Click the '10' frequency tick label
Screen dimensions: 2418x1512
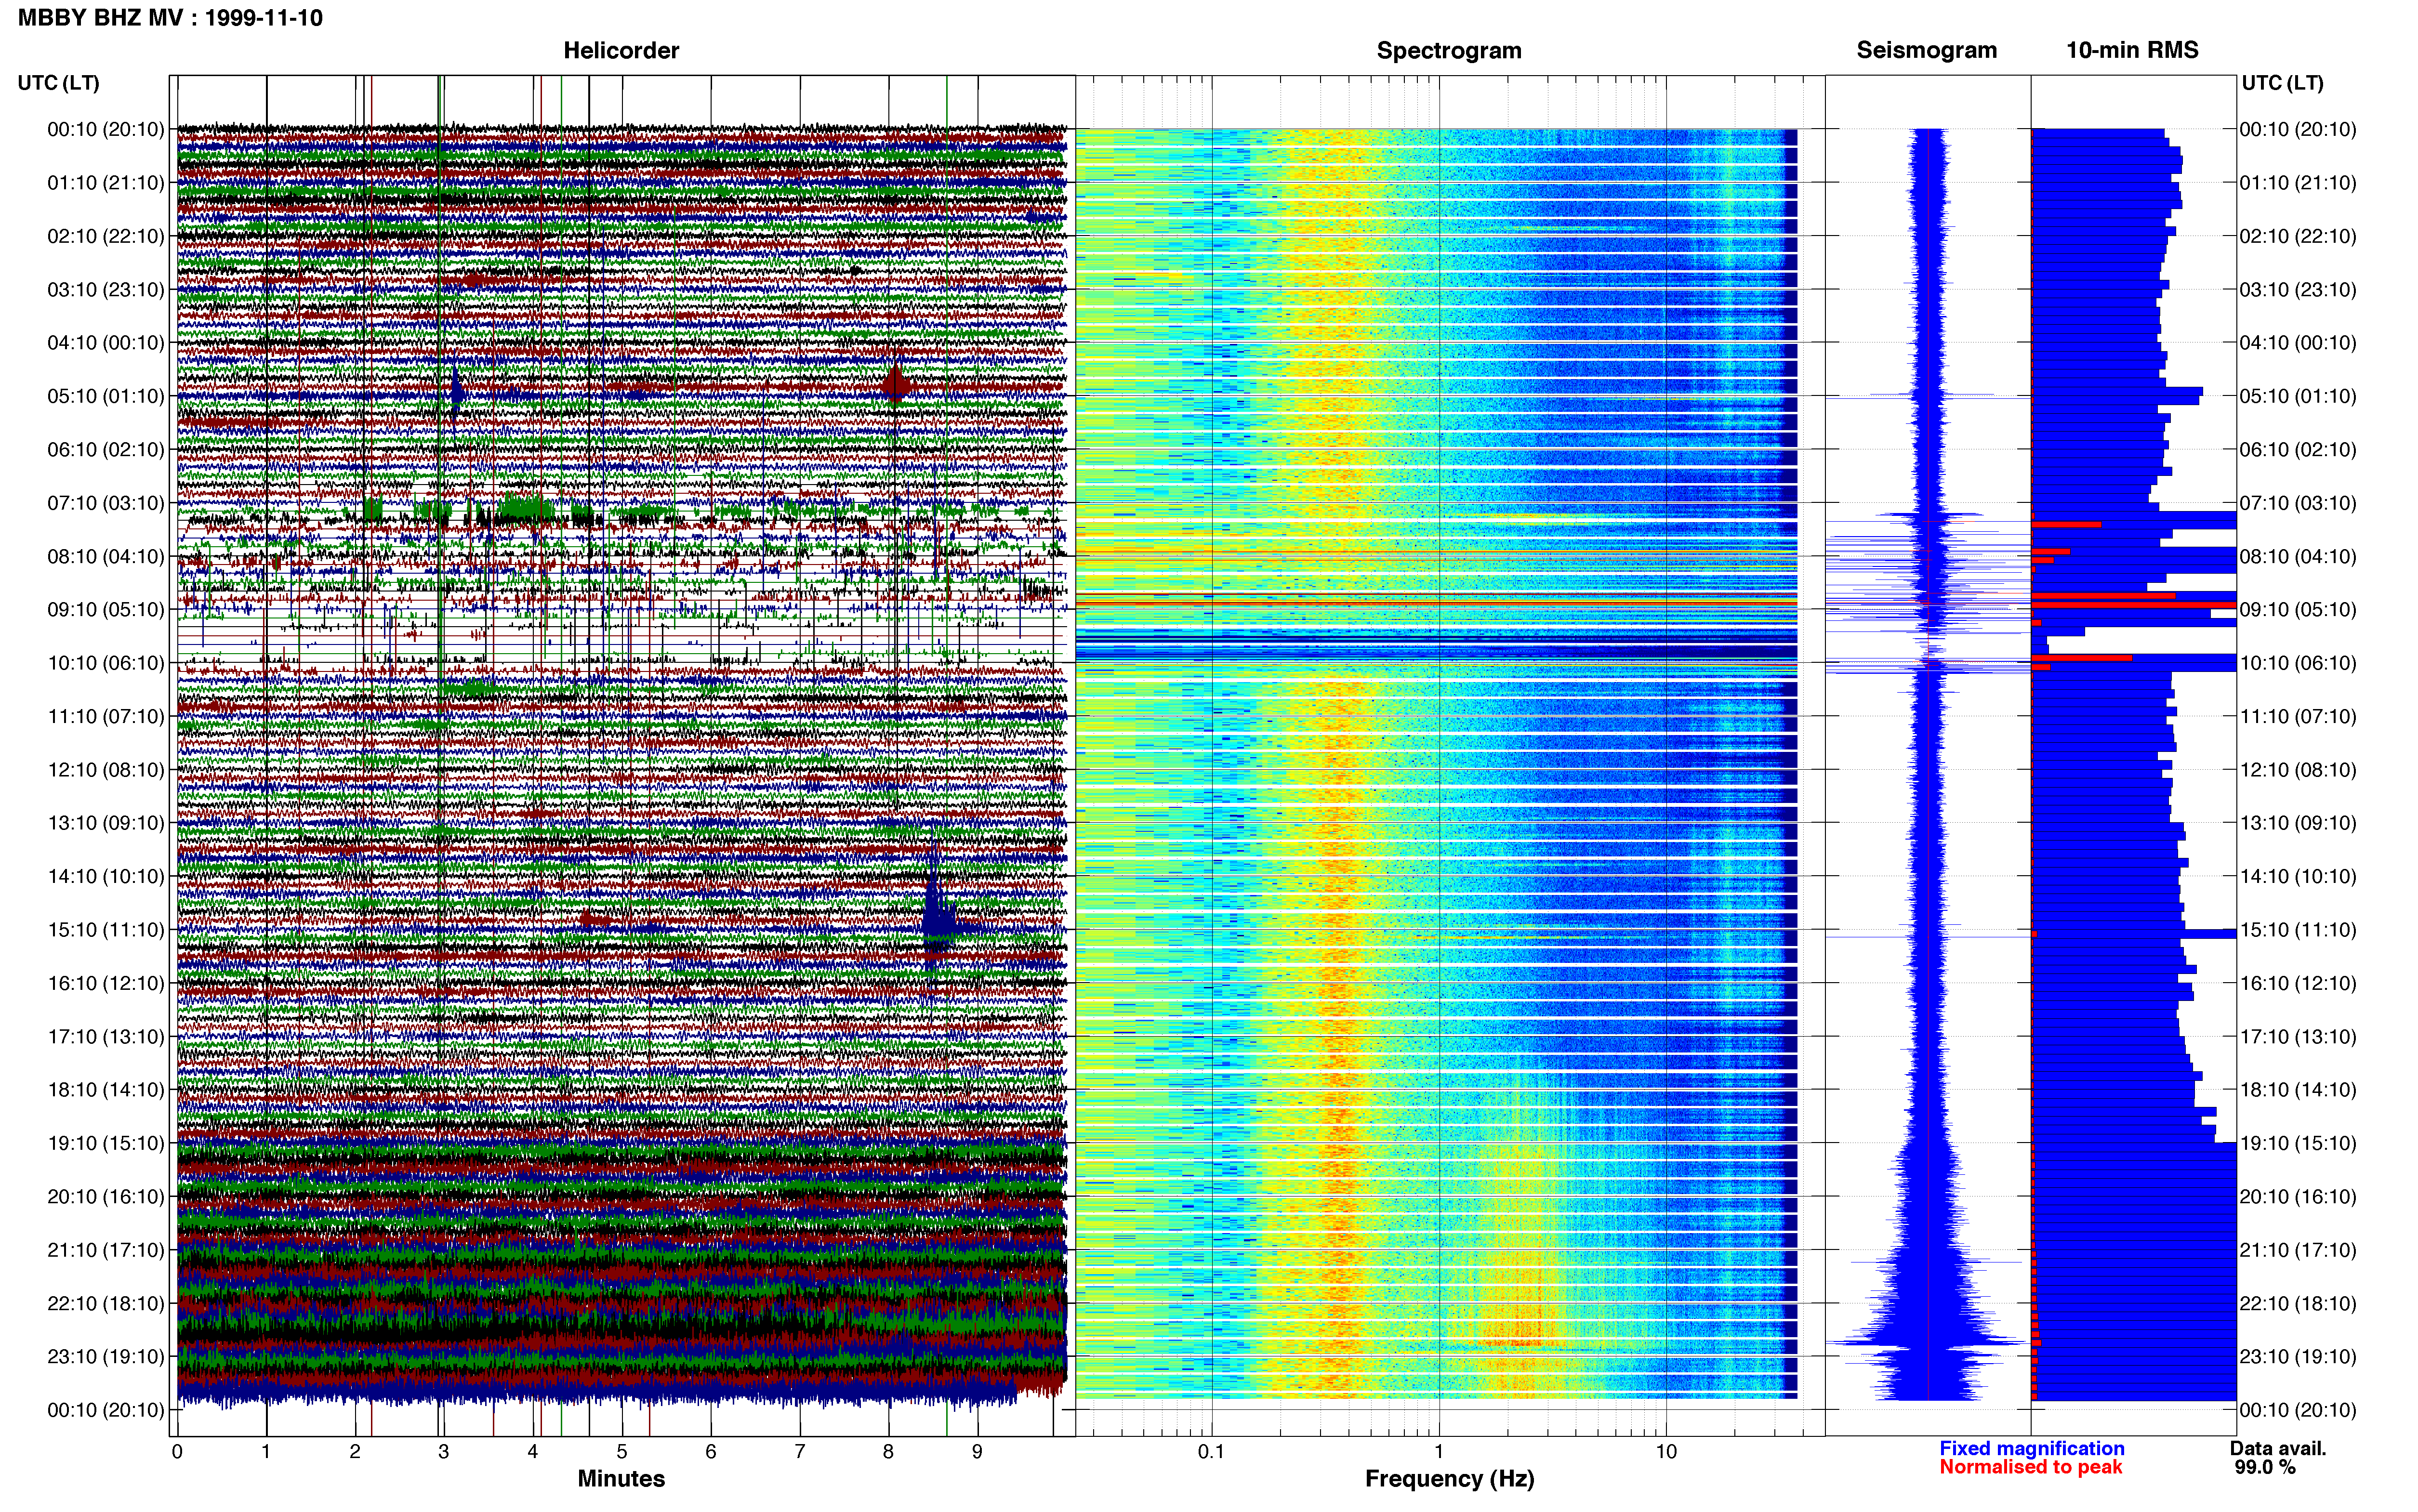pos(1666,1451)
